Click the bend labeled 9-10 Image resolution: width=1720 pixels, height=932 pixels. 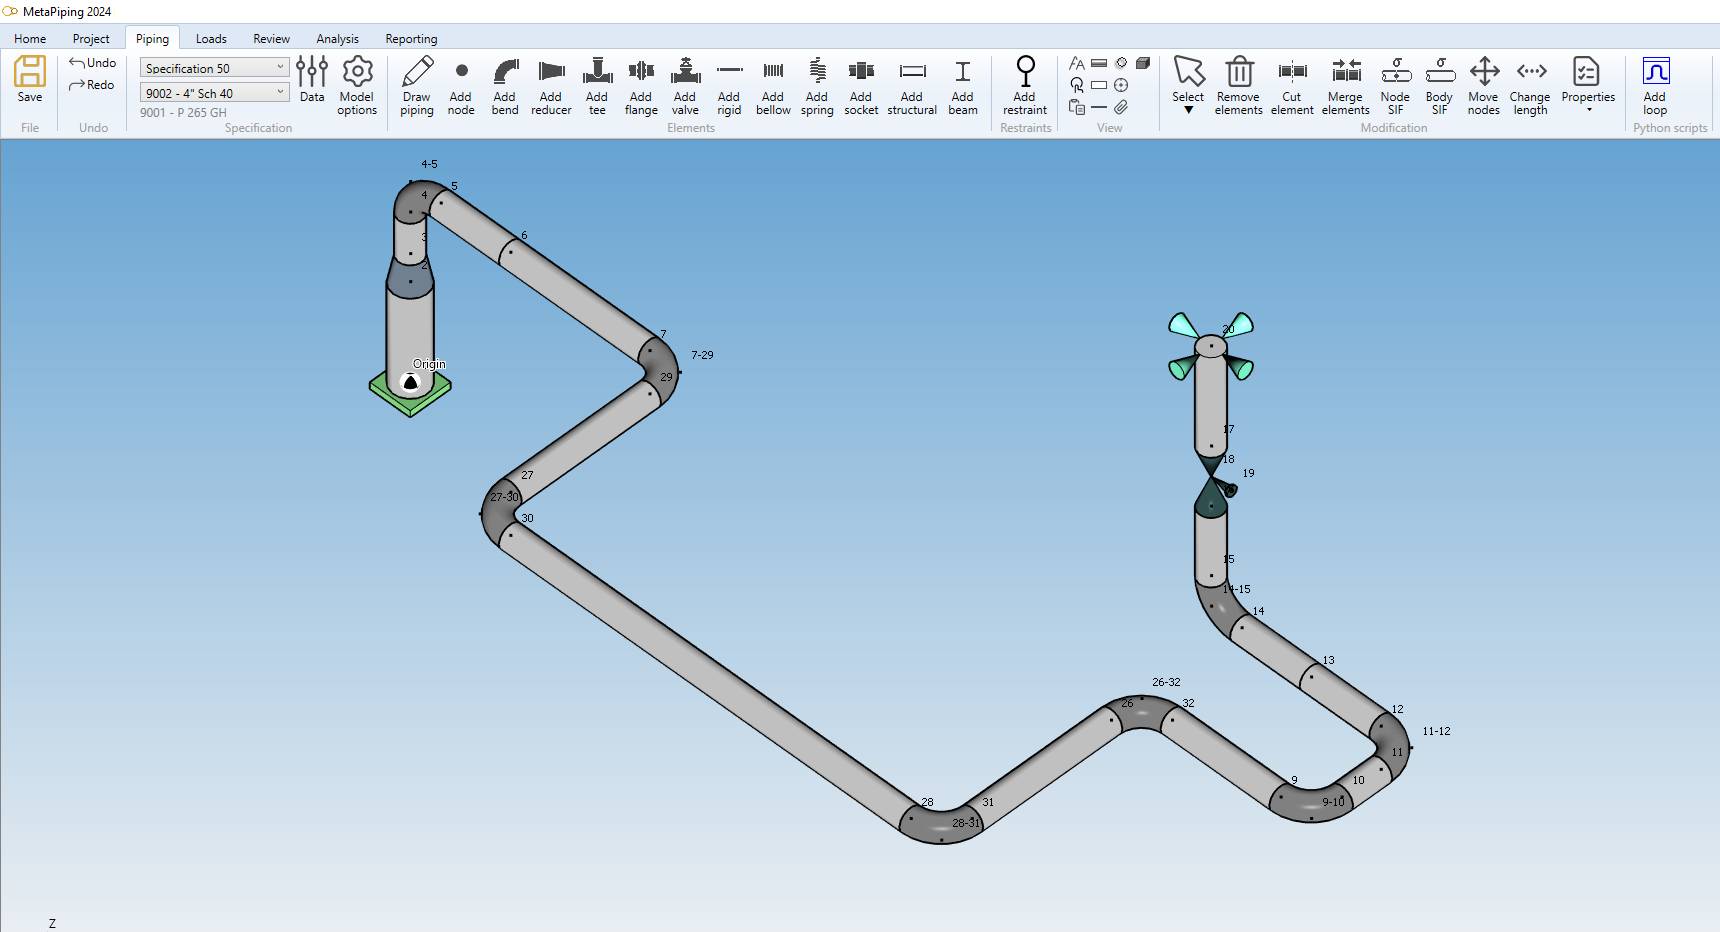pyautogui.click(x=1311, y=802)
